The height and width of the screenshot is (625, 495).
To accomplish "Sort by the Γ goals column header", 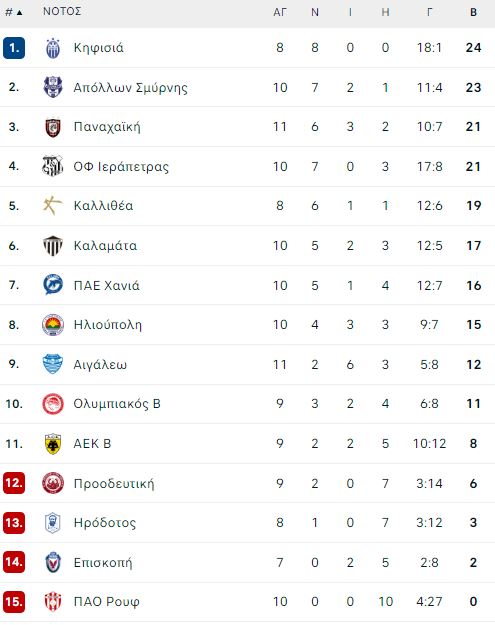I will (429, 12).
